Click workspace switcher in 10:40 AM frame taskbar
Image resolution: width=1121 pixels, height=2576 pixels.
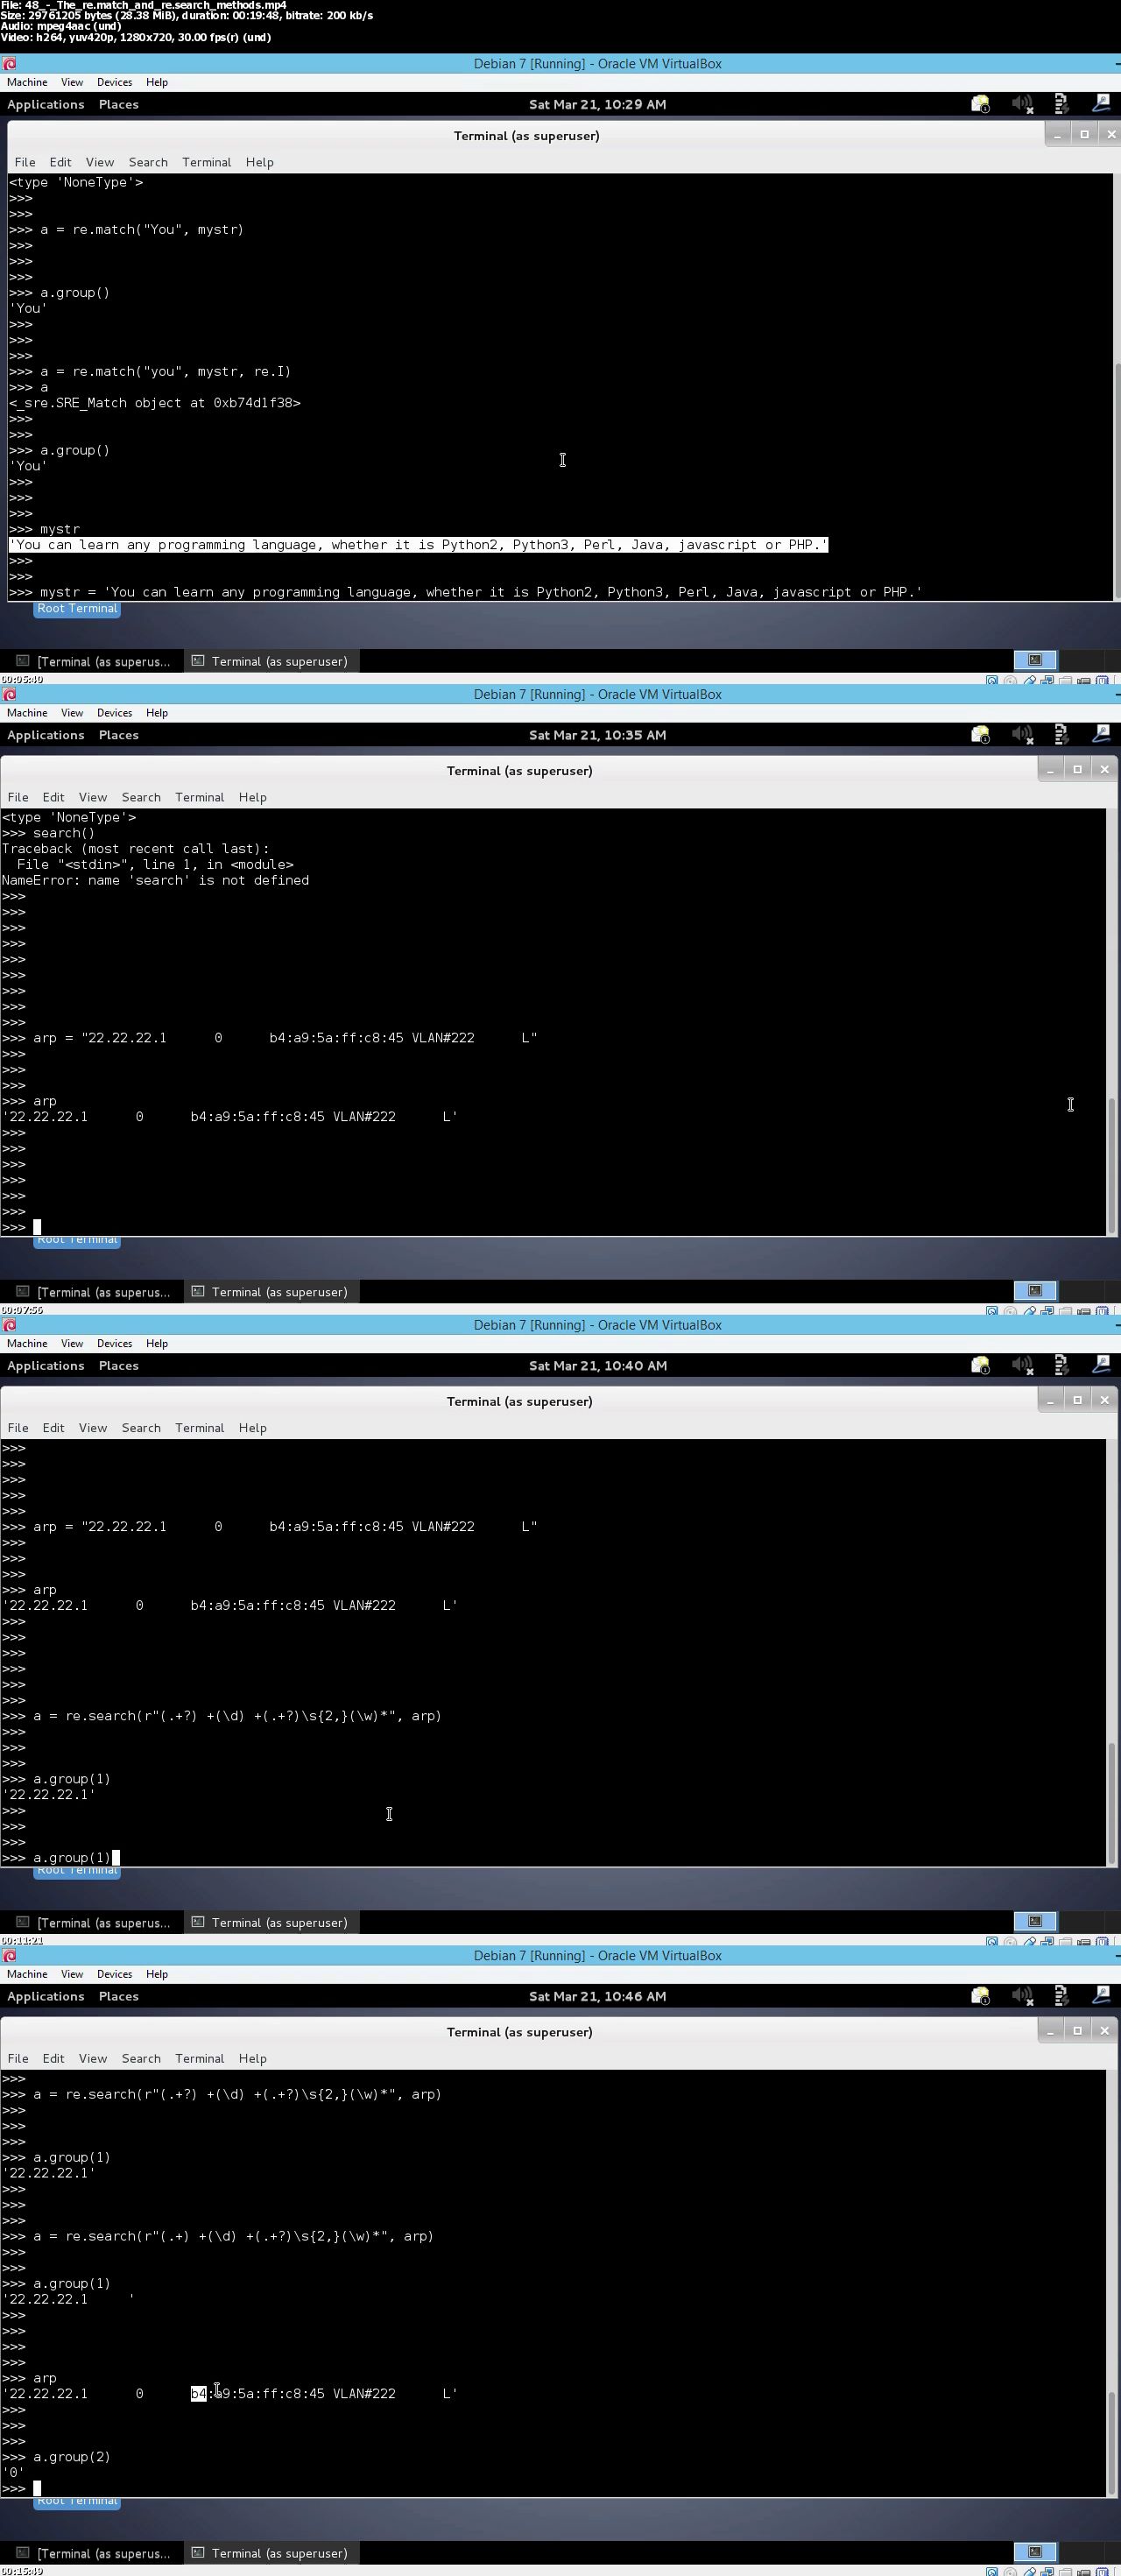pyautogui.click(x=1035, y=1922)
